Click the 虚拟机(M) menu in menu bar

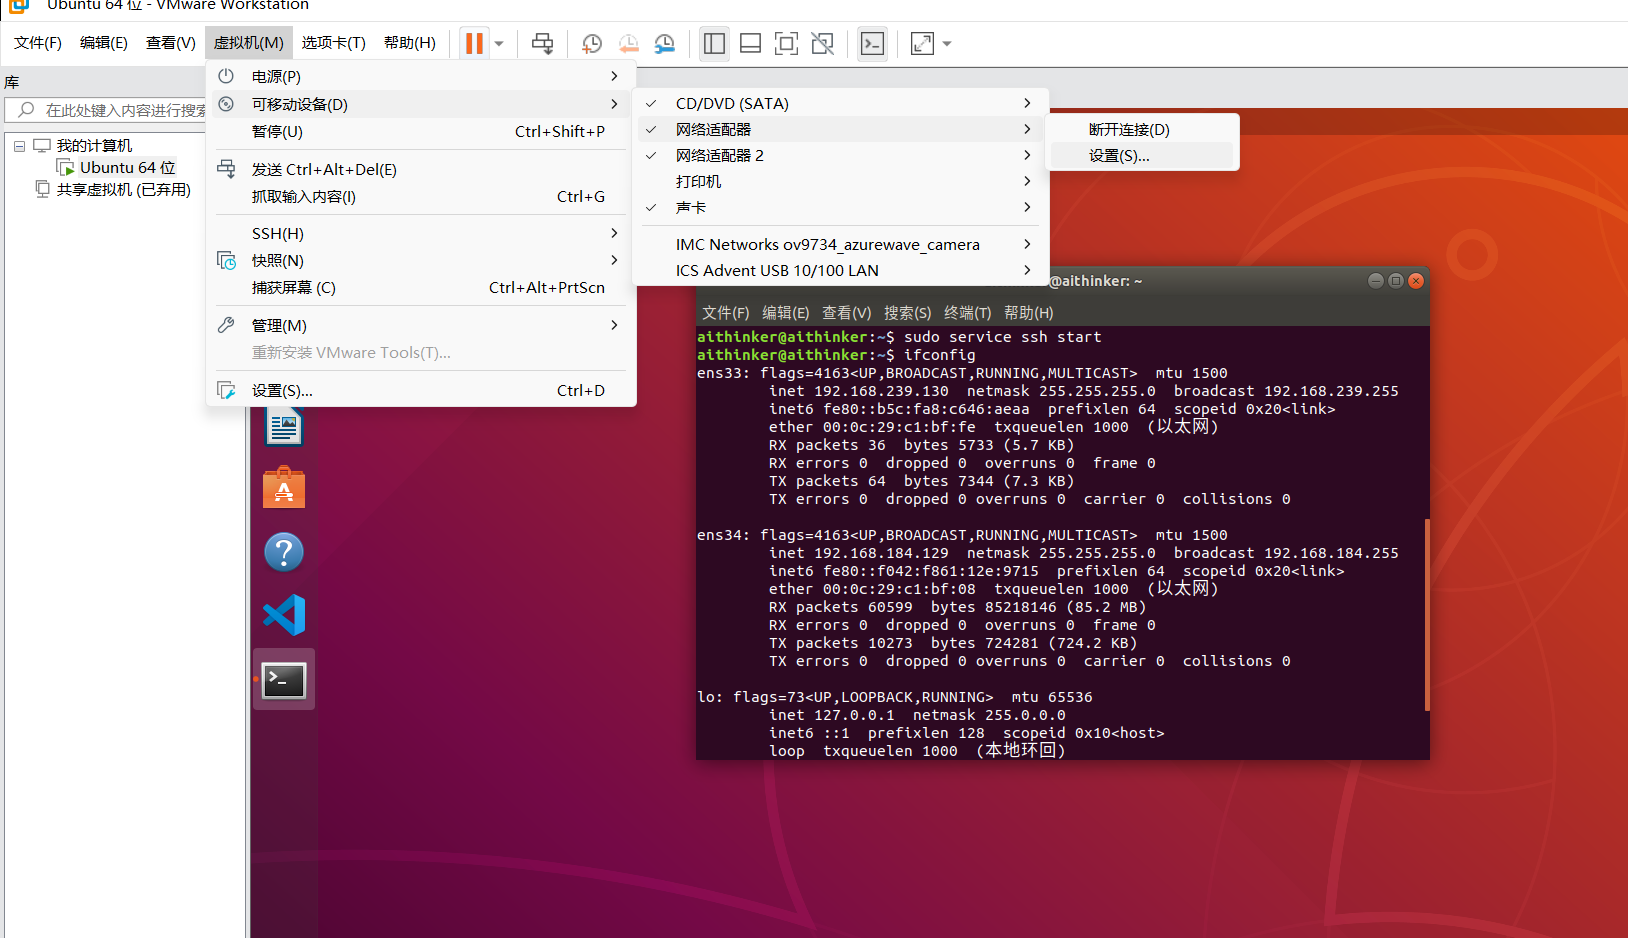coord(249,43)
